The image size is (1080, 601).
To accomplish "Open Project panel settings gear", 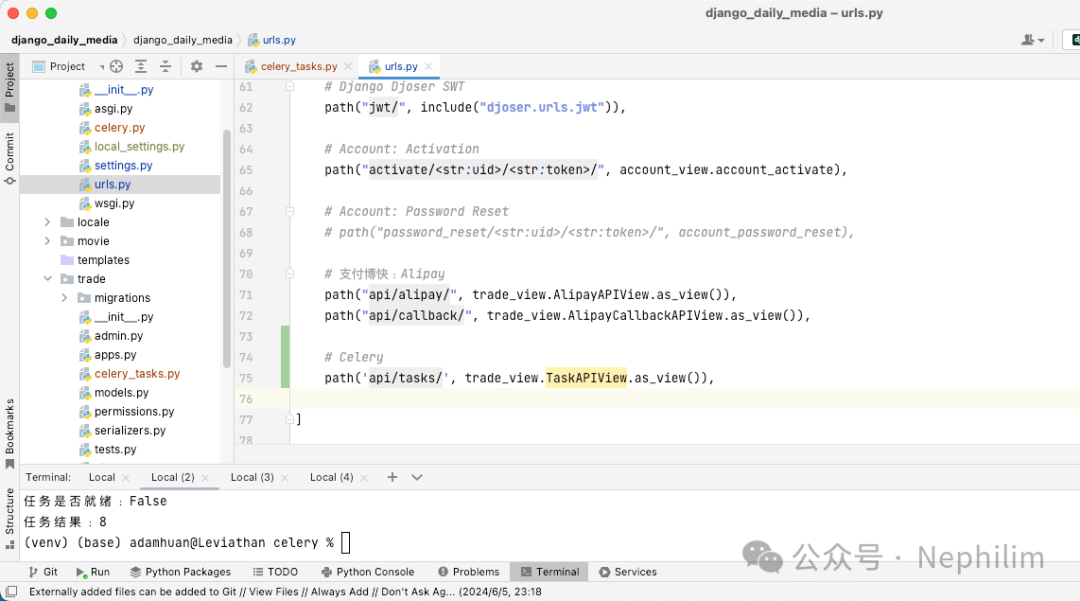I will coord(196,66).
